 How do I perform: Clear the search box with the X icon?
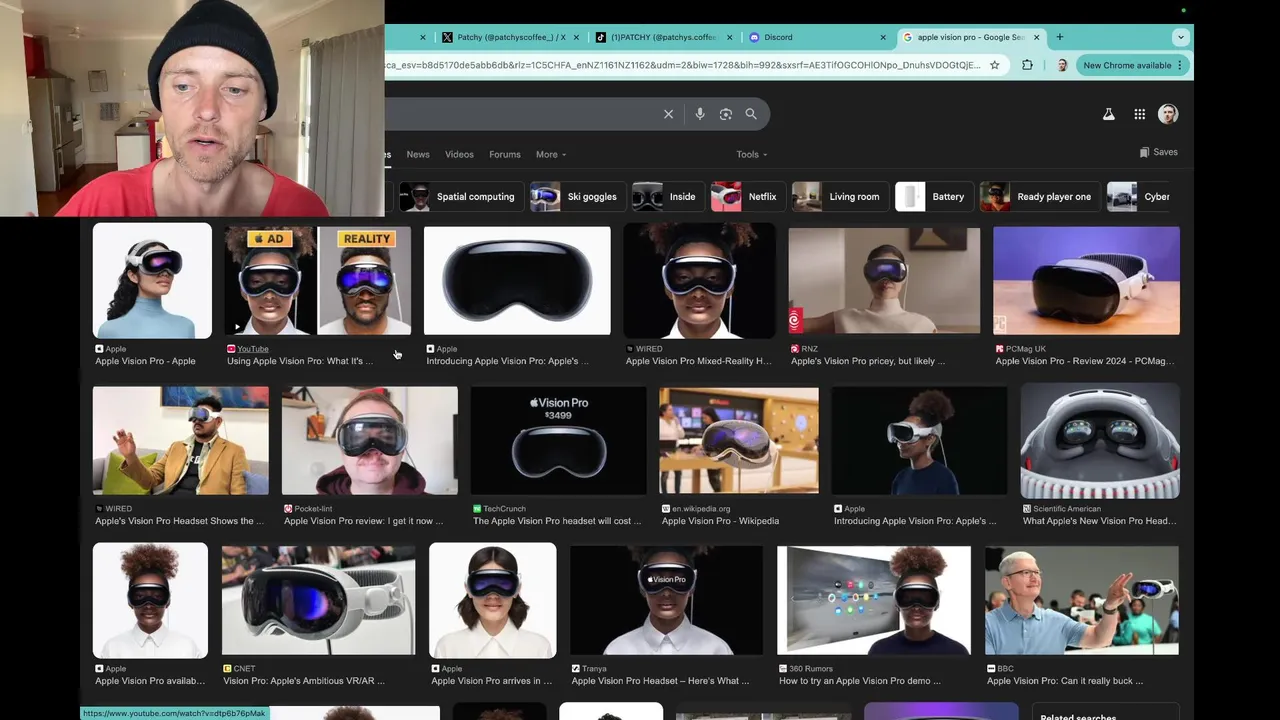pyautogui.click(x=668, y=114)
